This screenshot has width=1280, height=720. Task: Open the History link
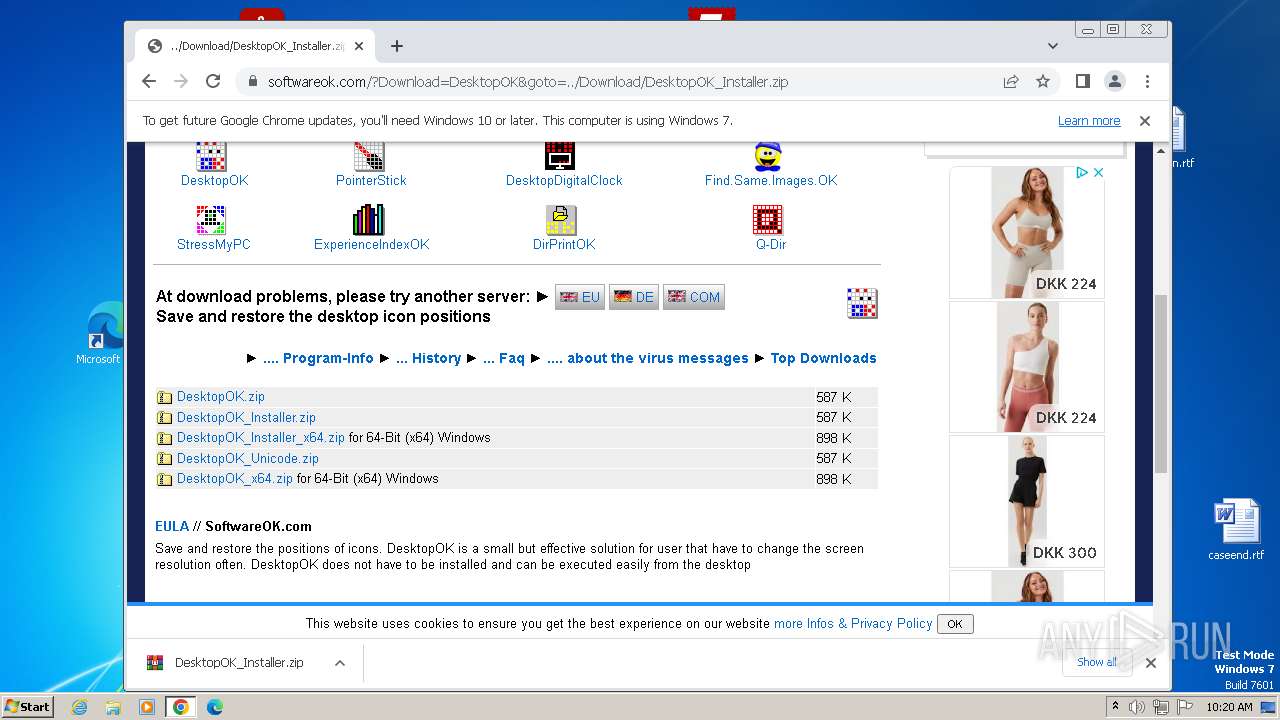(x=428, y=358)
